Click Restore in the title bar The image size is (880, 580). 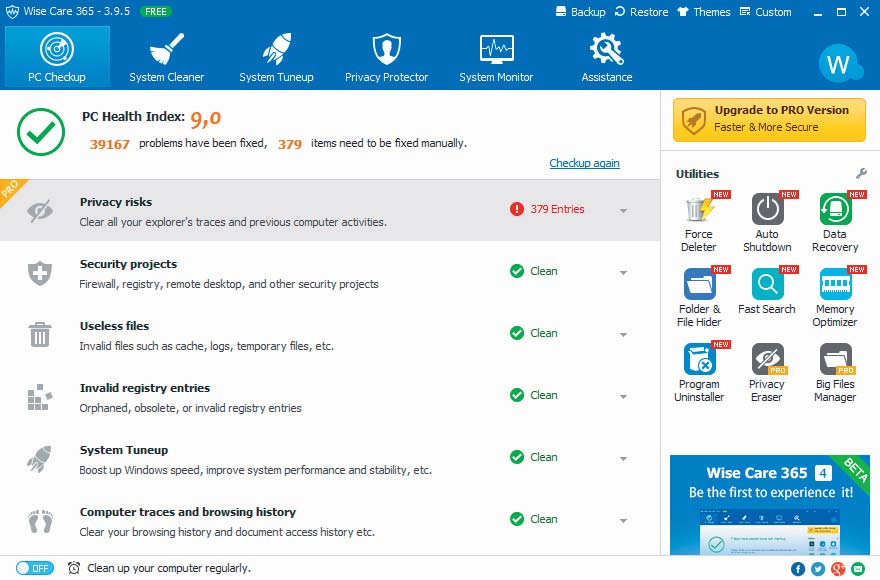coord(641,12)
